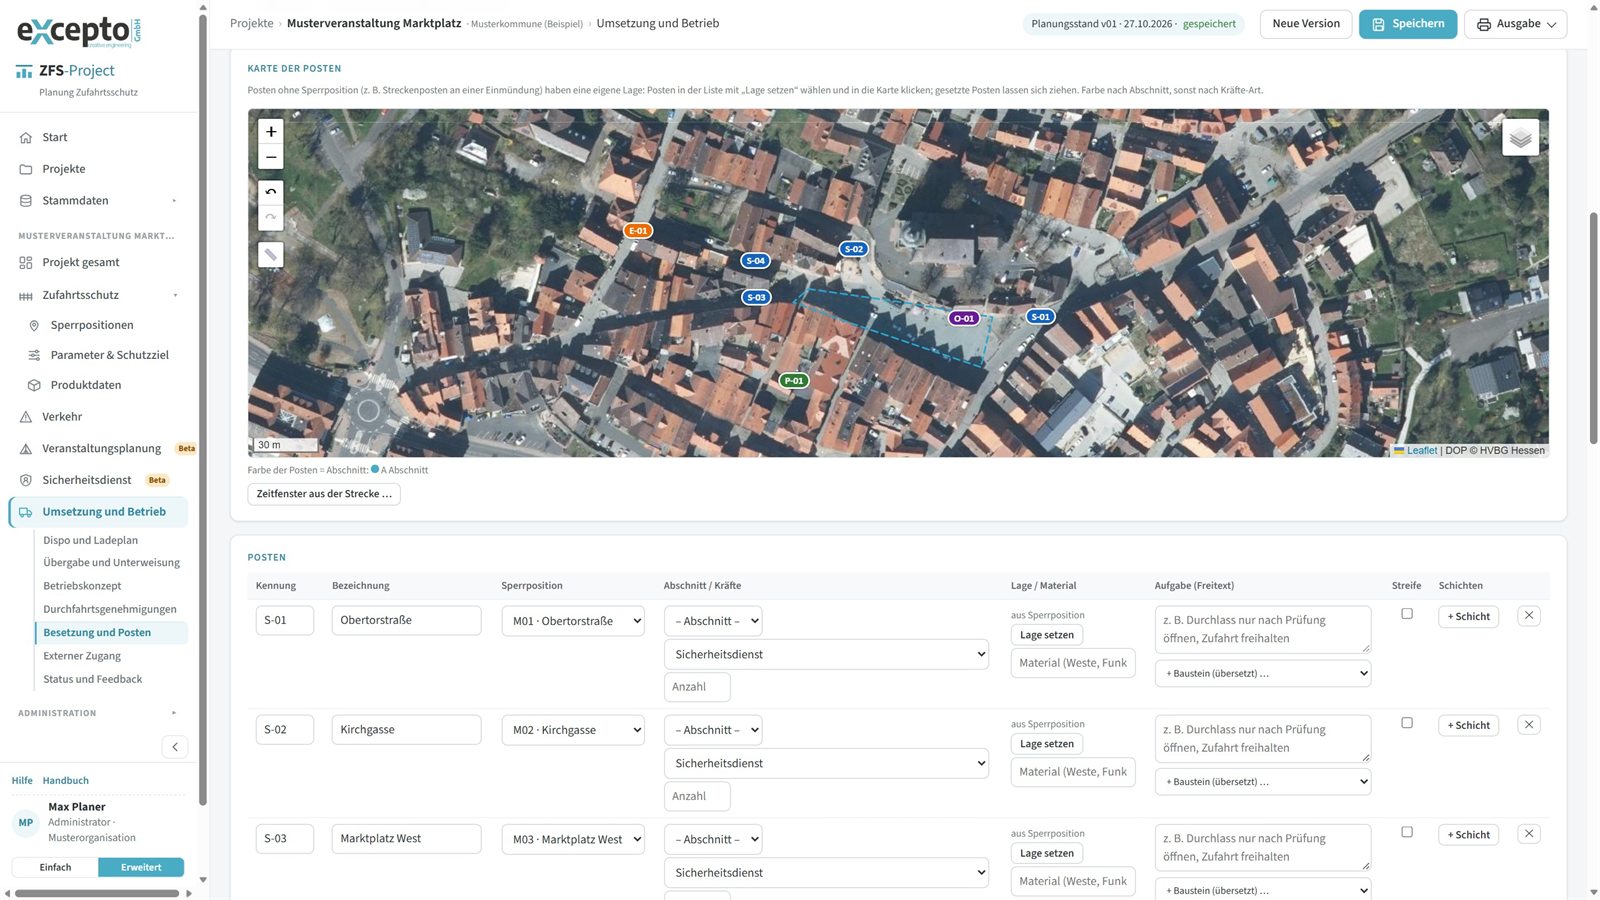This screenshot has width=1600, height=900.
Task: Click the Bezeichnung field Marktplatz West
Action: click(x=406, y=839)
